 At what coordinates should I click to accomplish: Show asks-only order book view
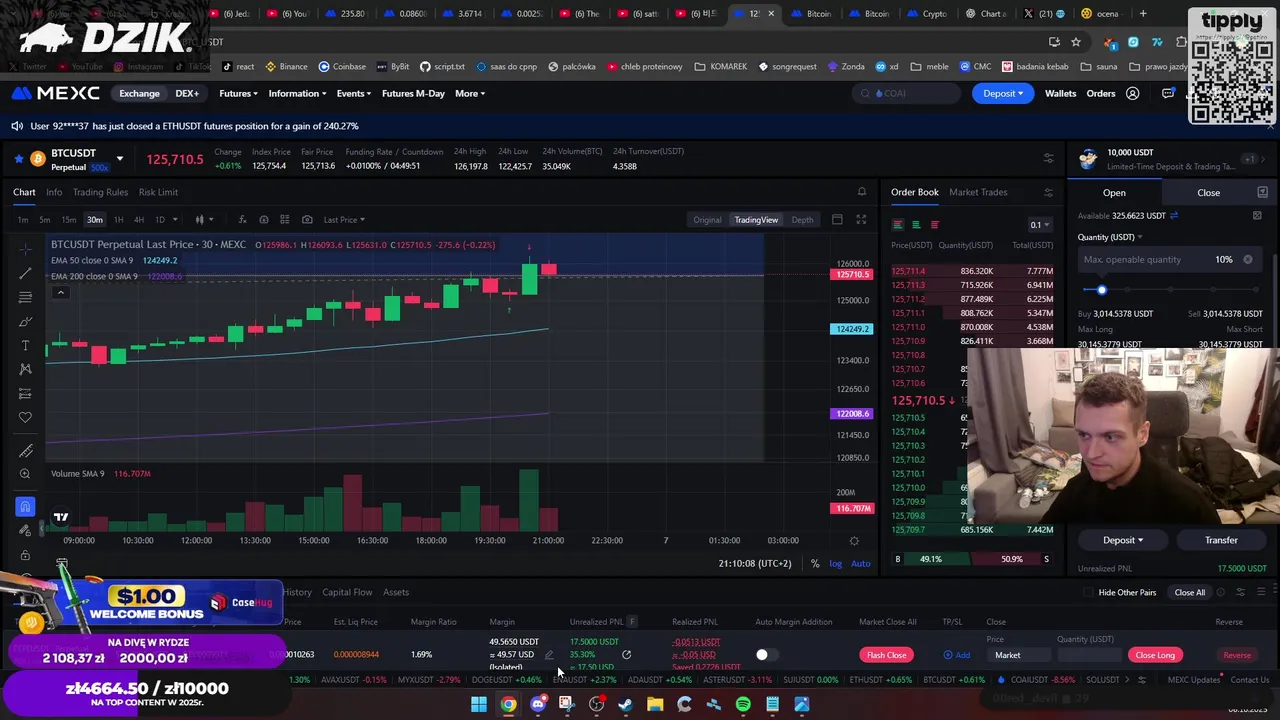point(934,225)
